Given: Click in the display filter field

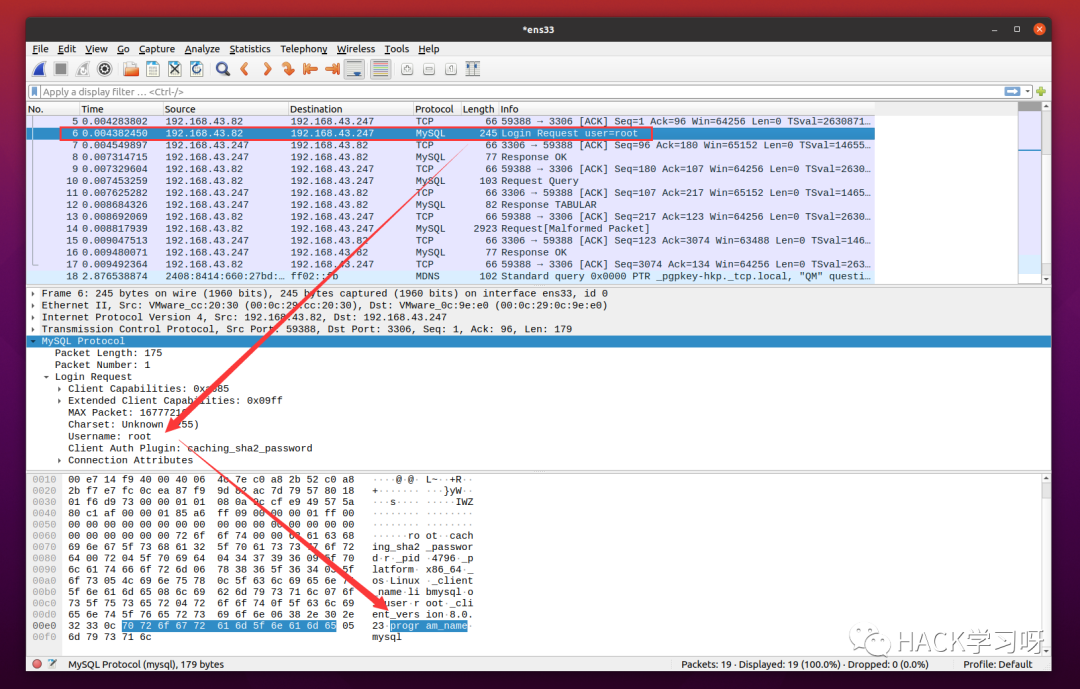Looking at the screenshot, I should (x=520, y=92).
